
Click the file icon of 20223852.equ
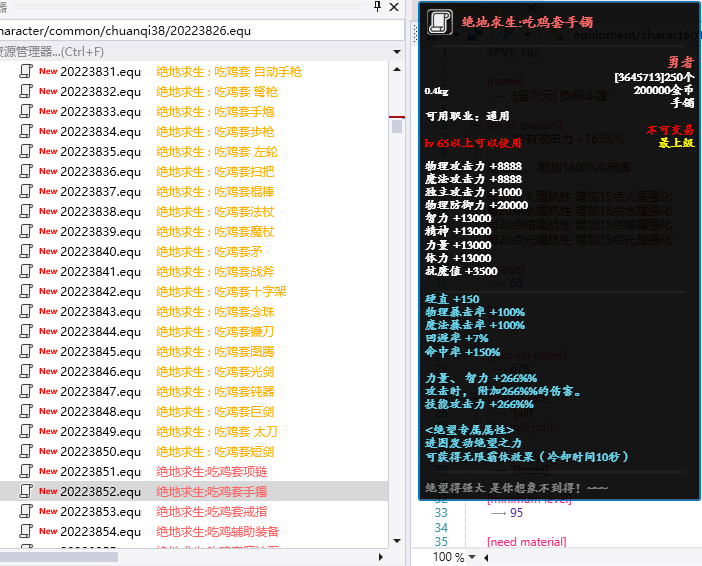(x=26, y=492)
